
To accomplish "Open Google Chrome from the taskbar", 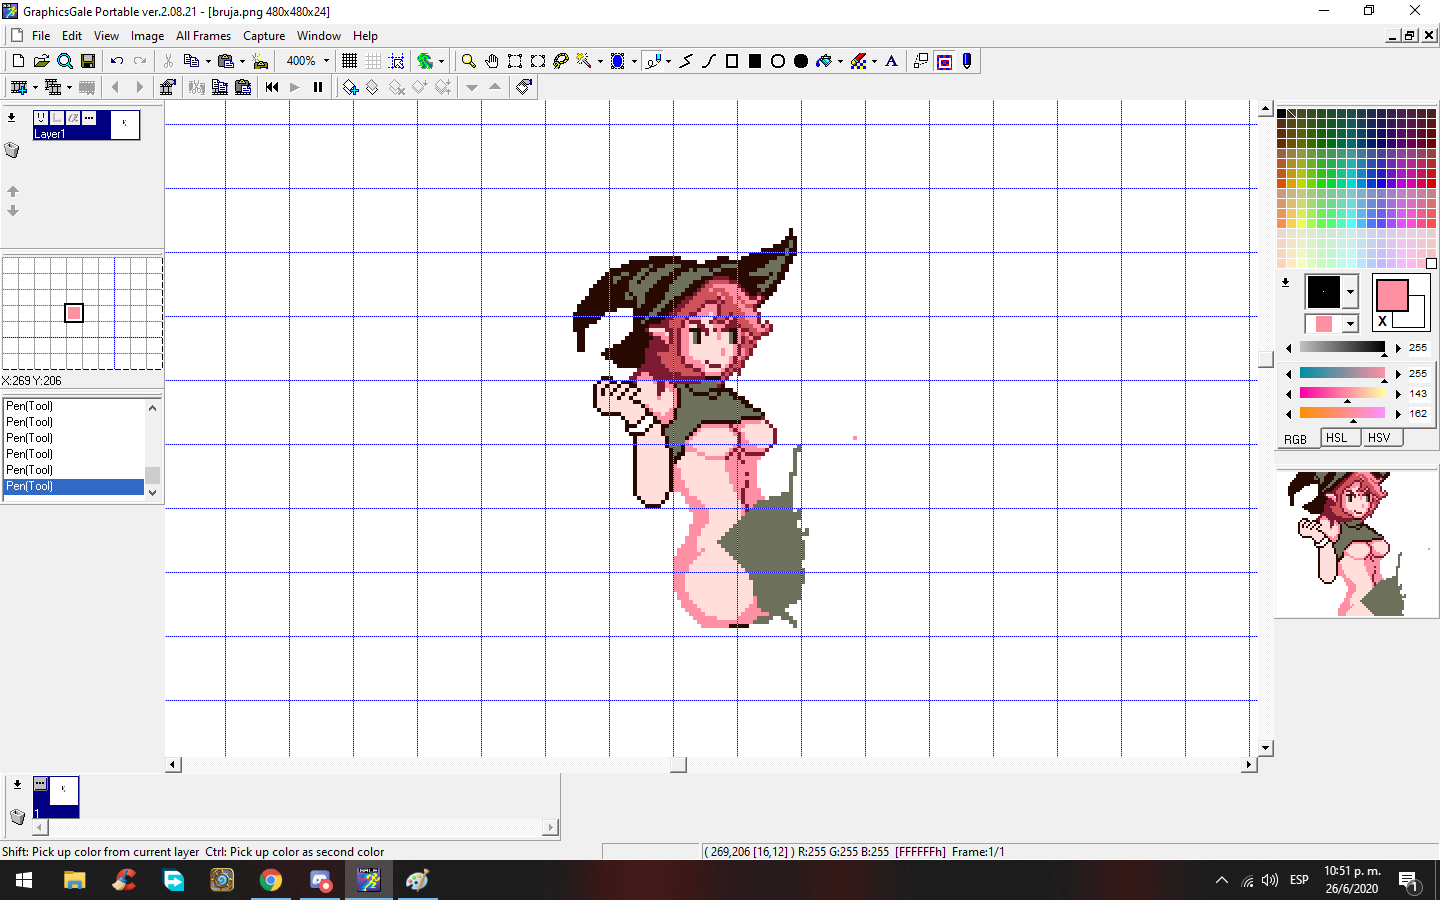I will coord(271,880).
